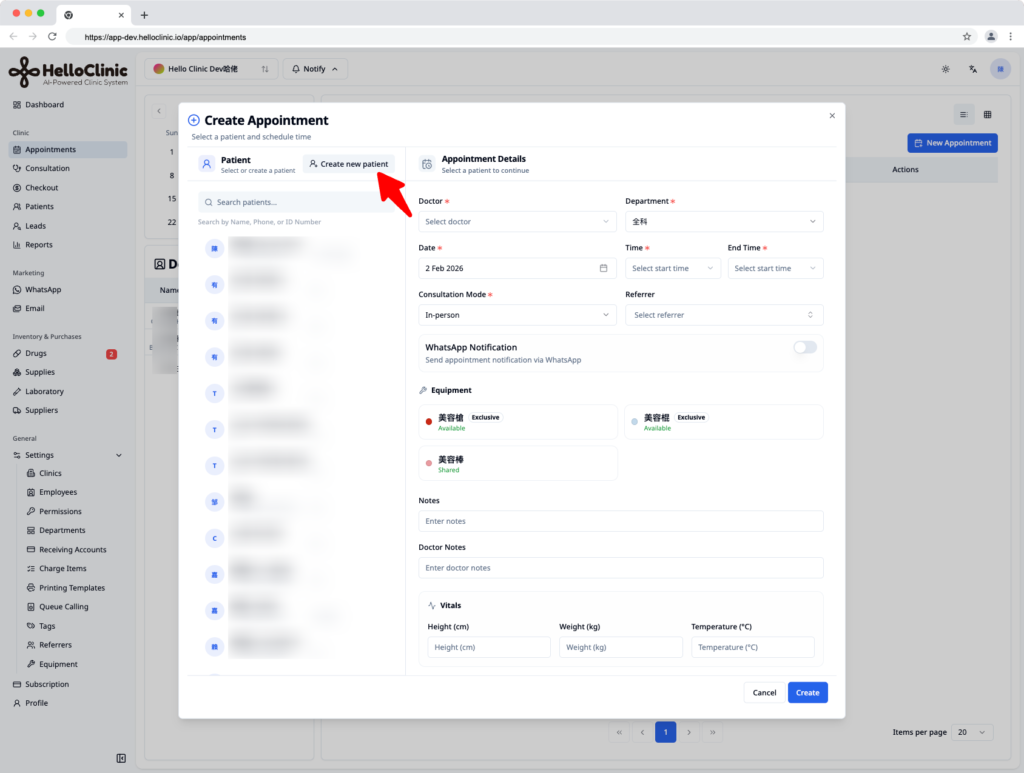Open the Select doctor dropdown
The height and width of the screenshot is (773, 1024).
coord(517,222)
